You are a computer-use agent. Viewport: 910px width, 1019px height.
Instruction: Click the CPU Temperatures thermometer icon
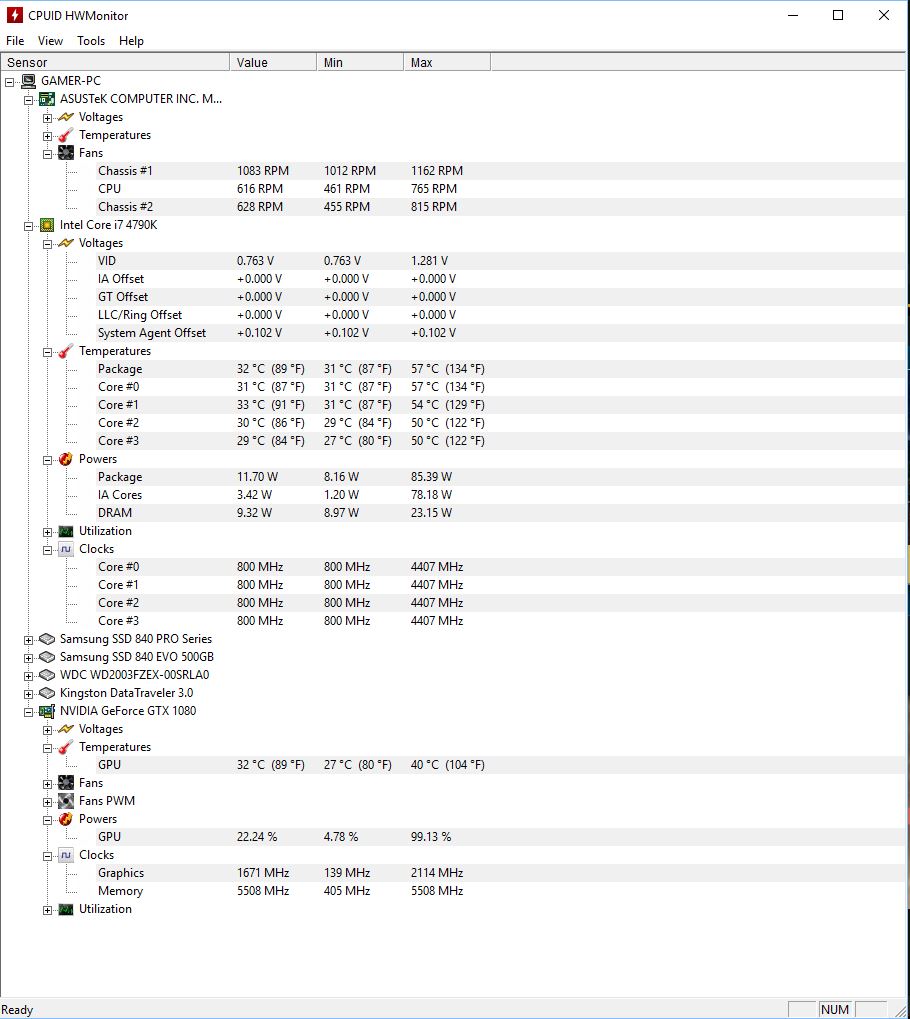(x=66, y=351)
